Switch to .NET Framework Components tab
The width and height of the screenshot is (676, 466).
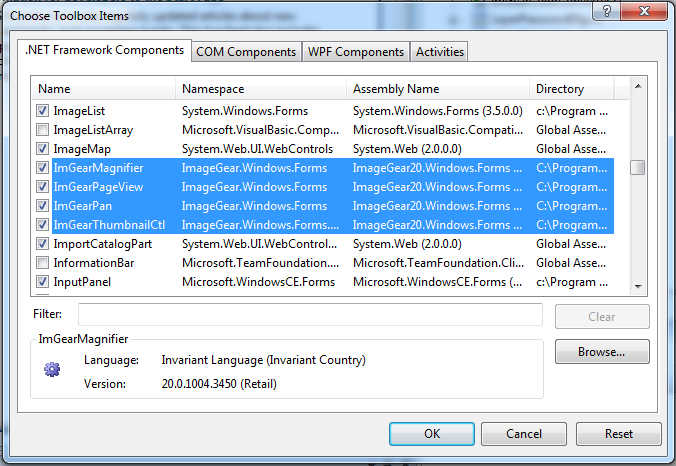point(104,50)
